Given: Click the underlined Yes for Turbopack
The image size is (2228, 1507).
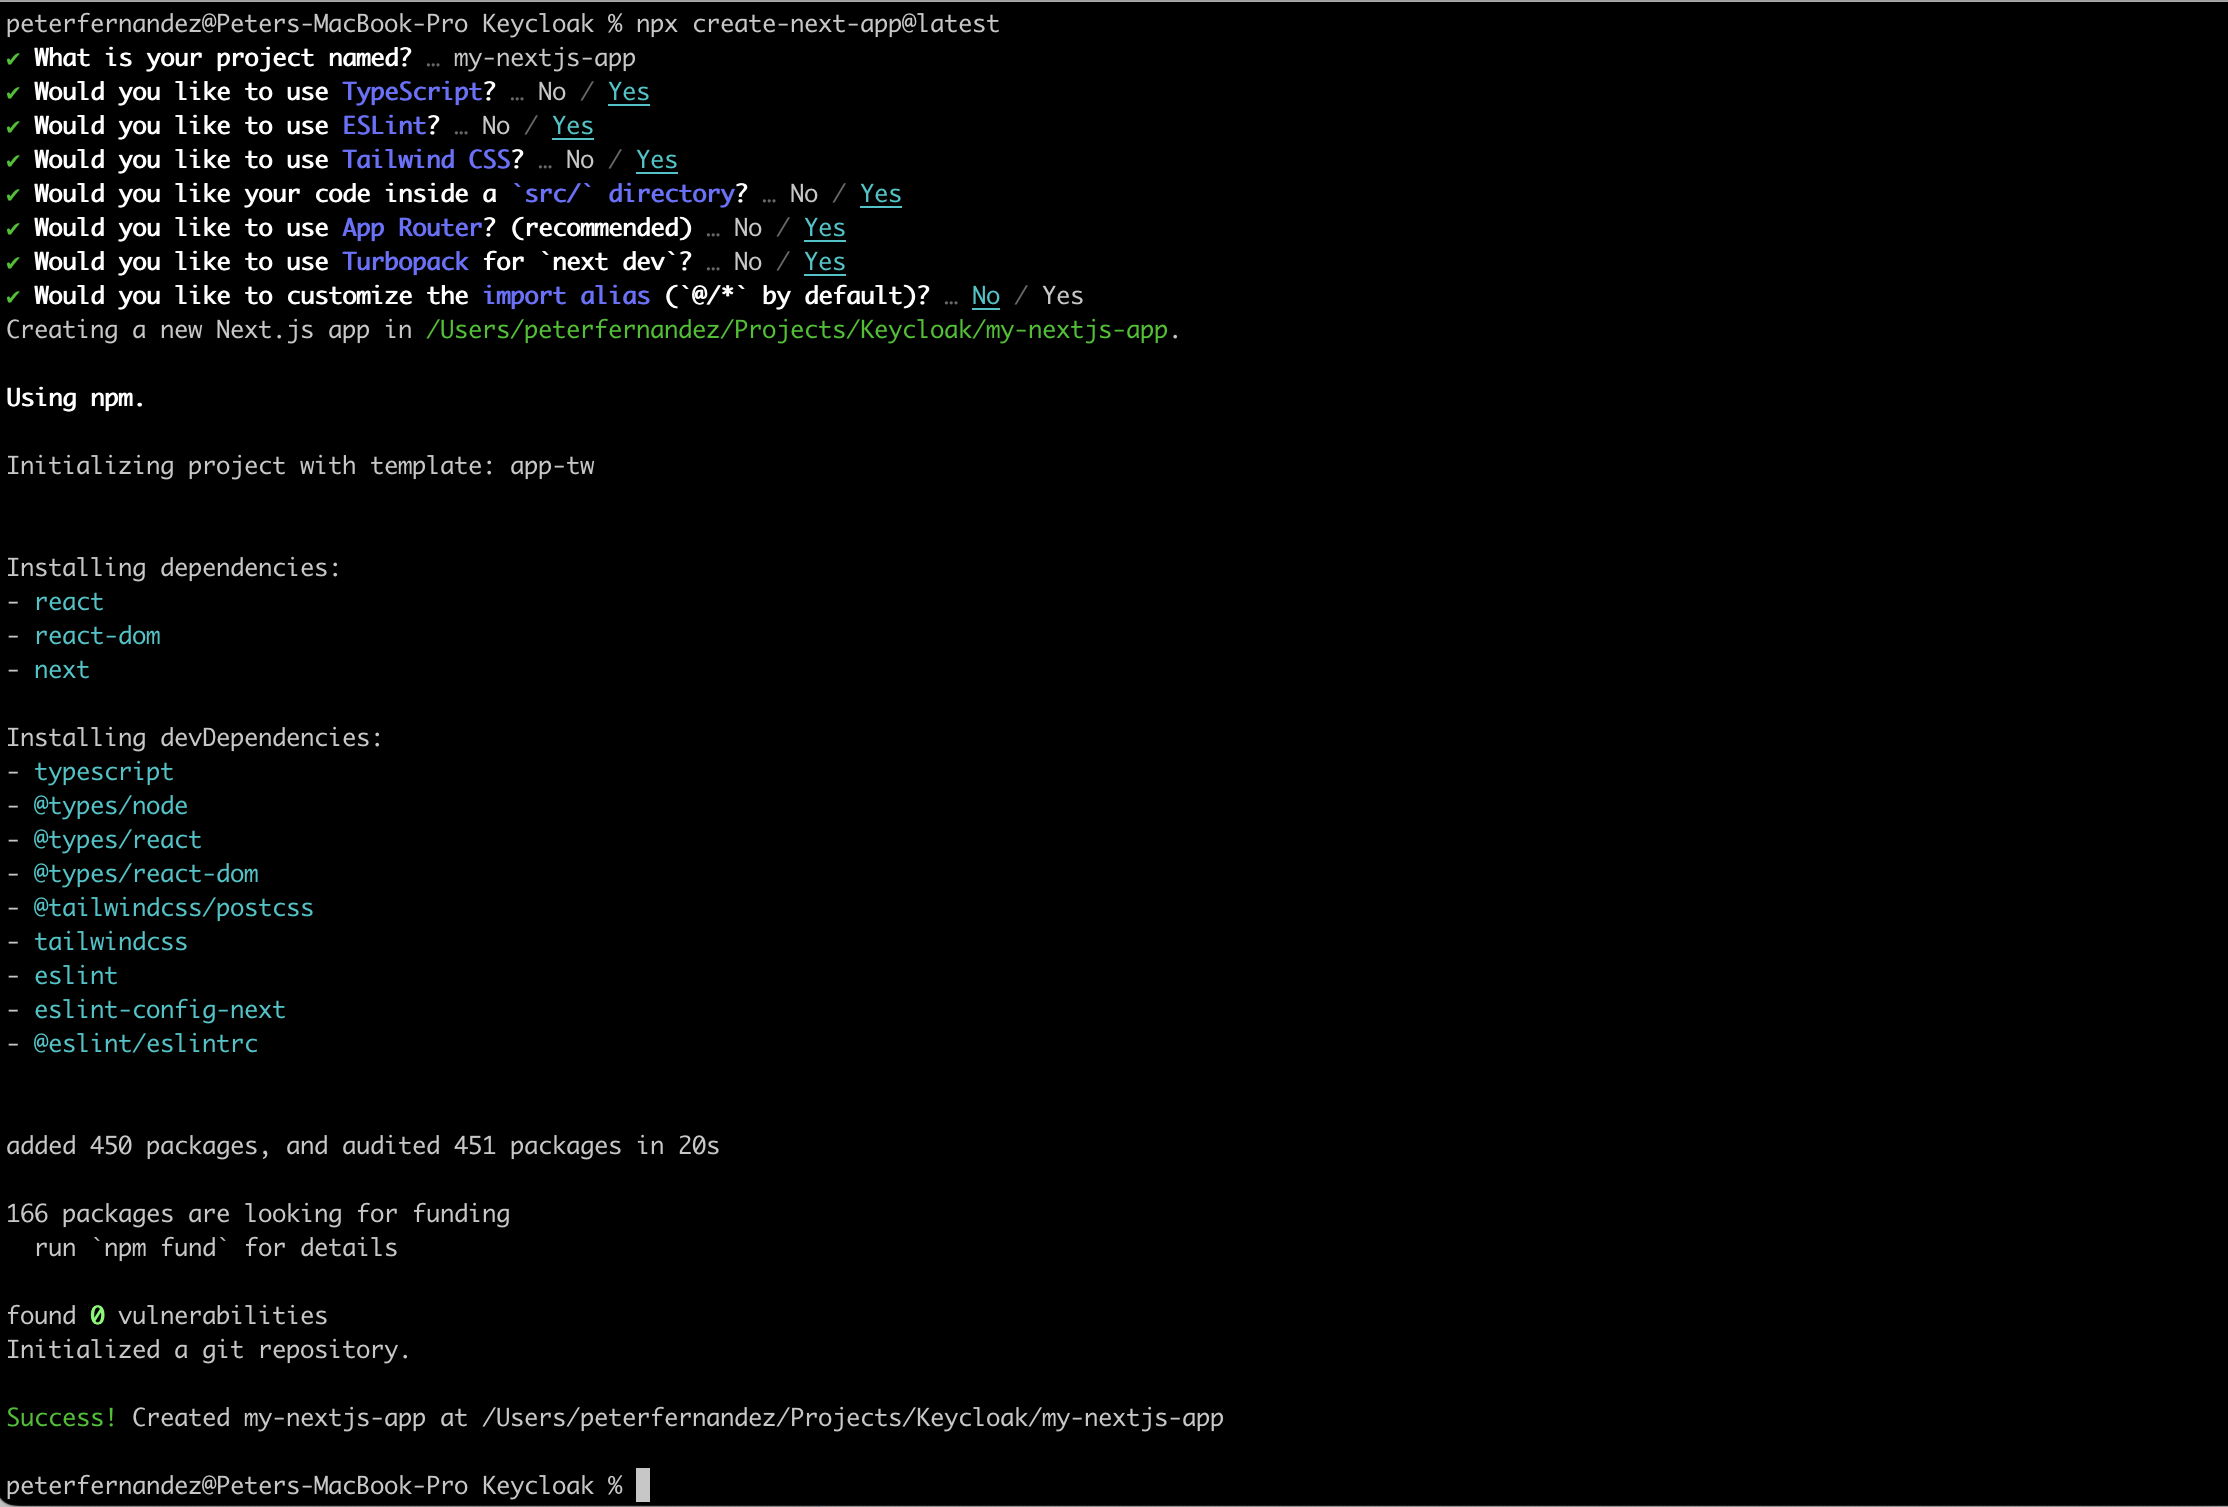Looking at the screenshot, I should 824,262.
